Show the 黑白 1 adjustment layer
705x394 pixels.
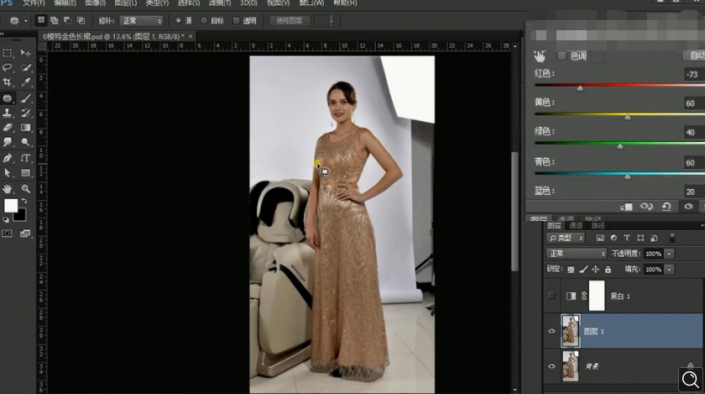pos(552,296)
